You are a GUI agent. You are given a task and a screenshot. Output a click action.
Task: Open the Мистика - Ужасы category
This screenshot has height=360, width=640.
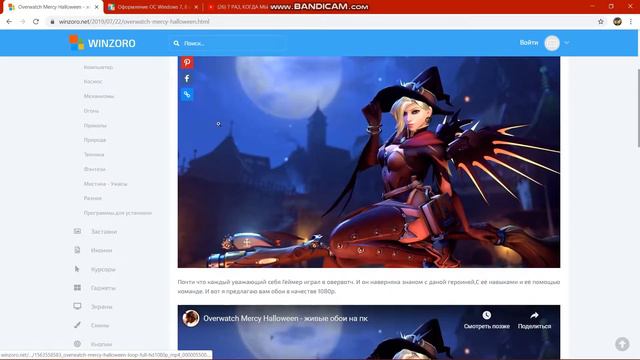pos(106,184)
